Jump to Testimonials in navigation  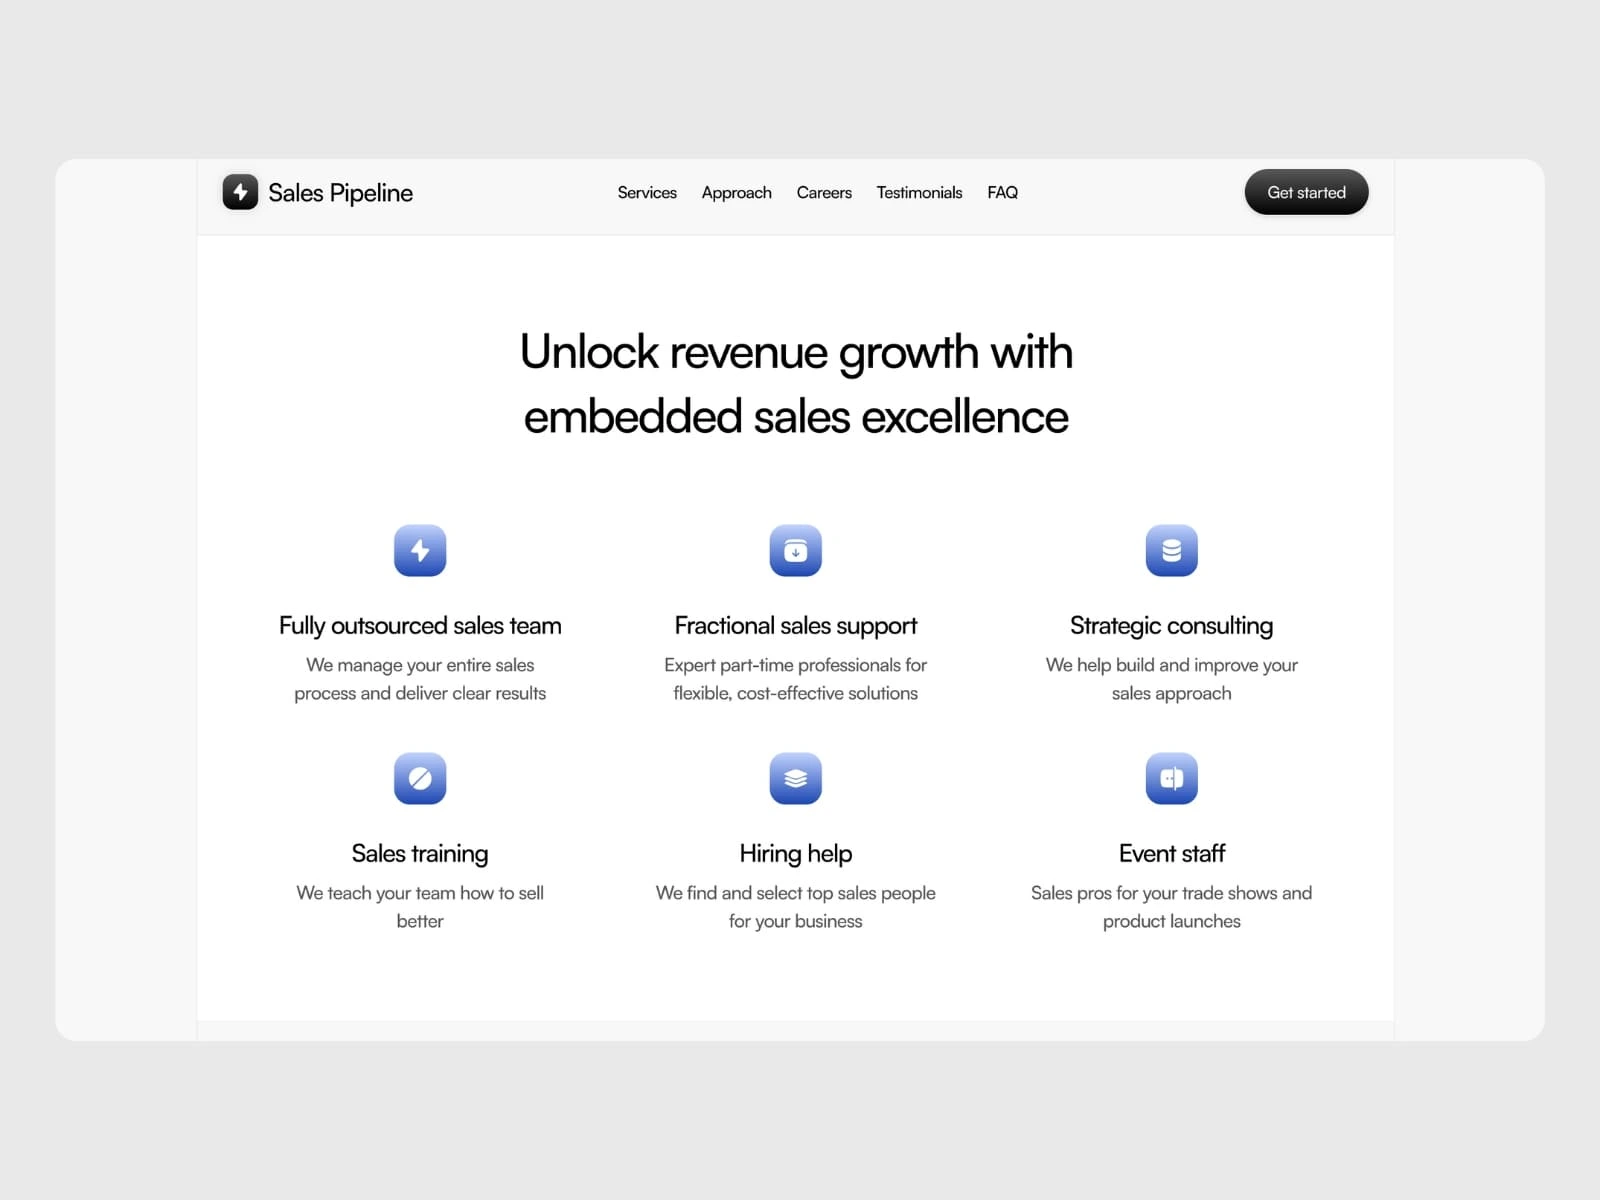click(x=919, y=192)
